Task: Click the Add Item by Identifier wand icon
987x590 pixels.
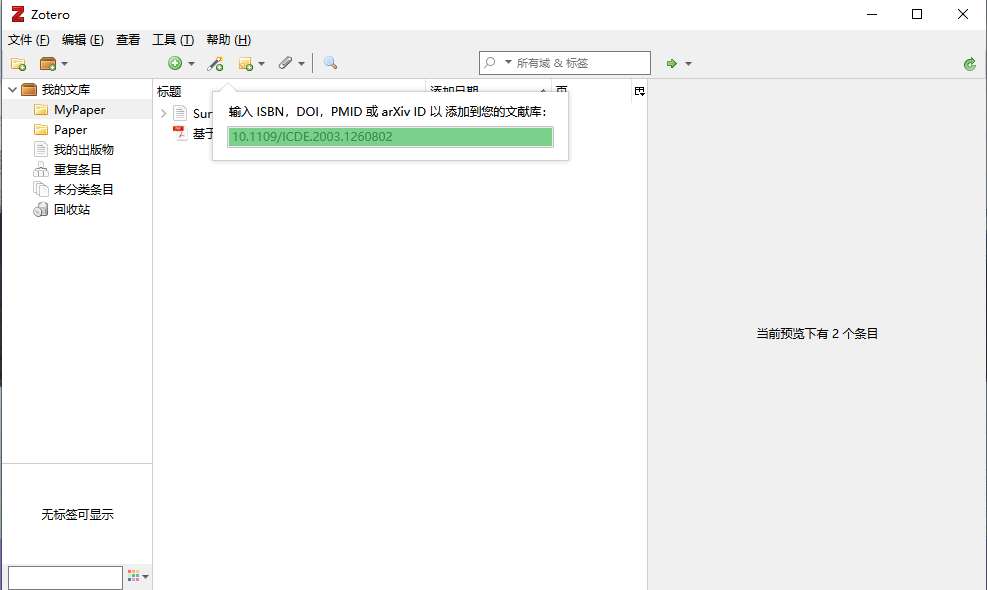Action: (215, 63)
